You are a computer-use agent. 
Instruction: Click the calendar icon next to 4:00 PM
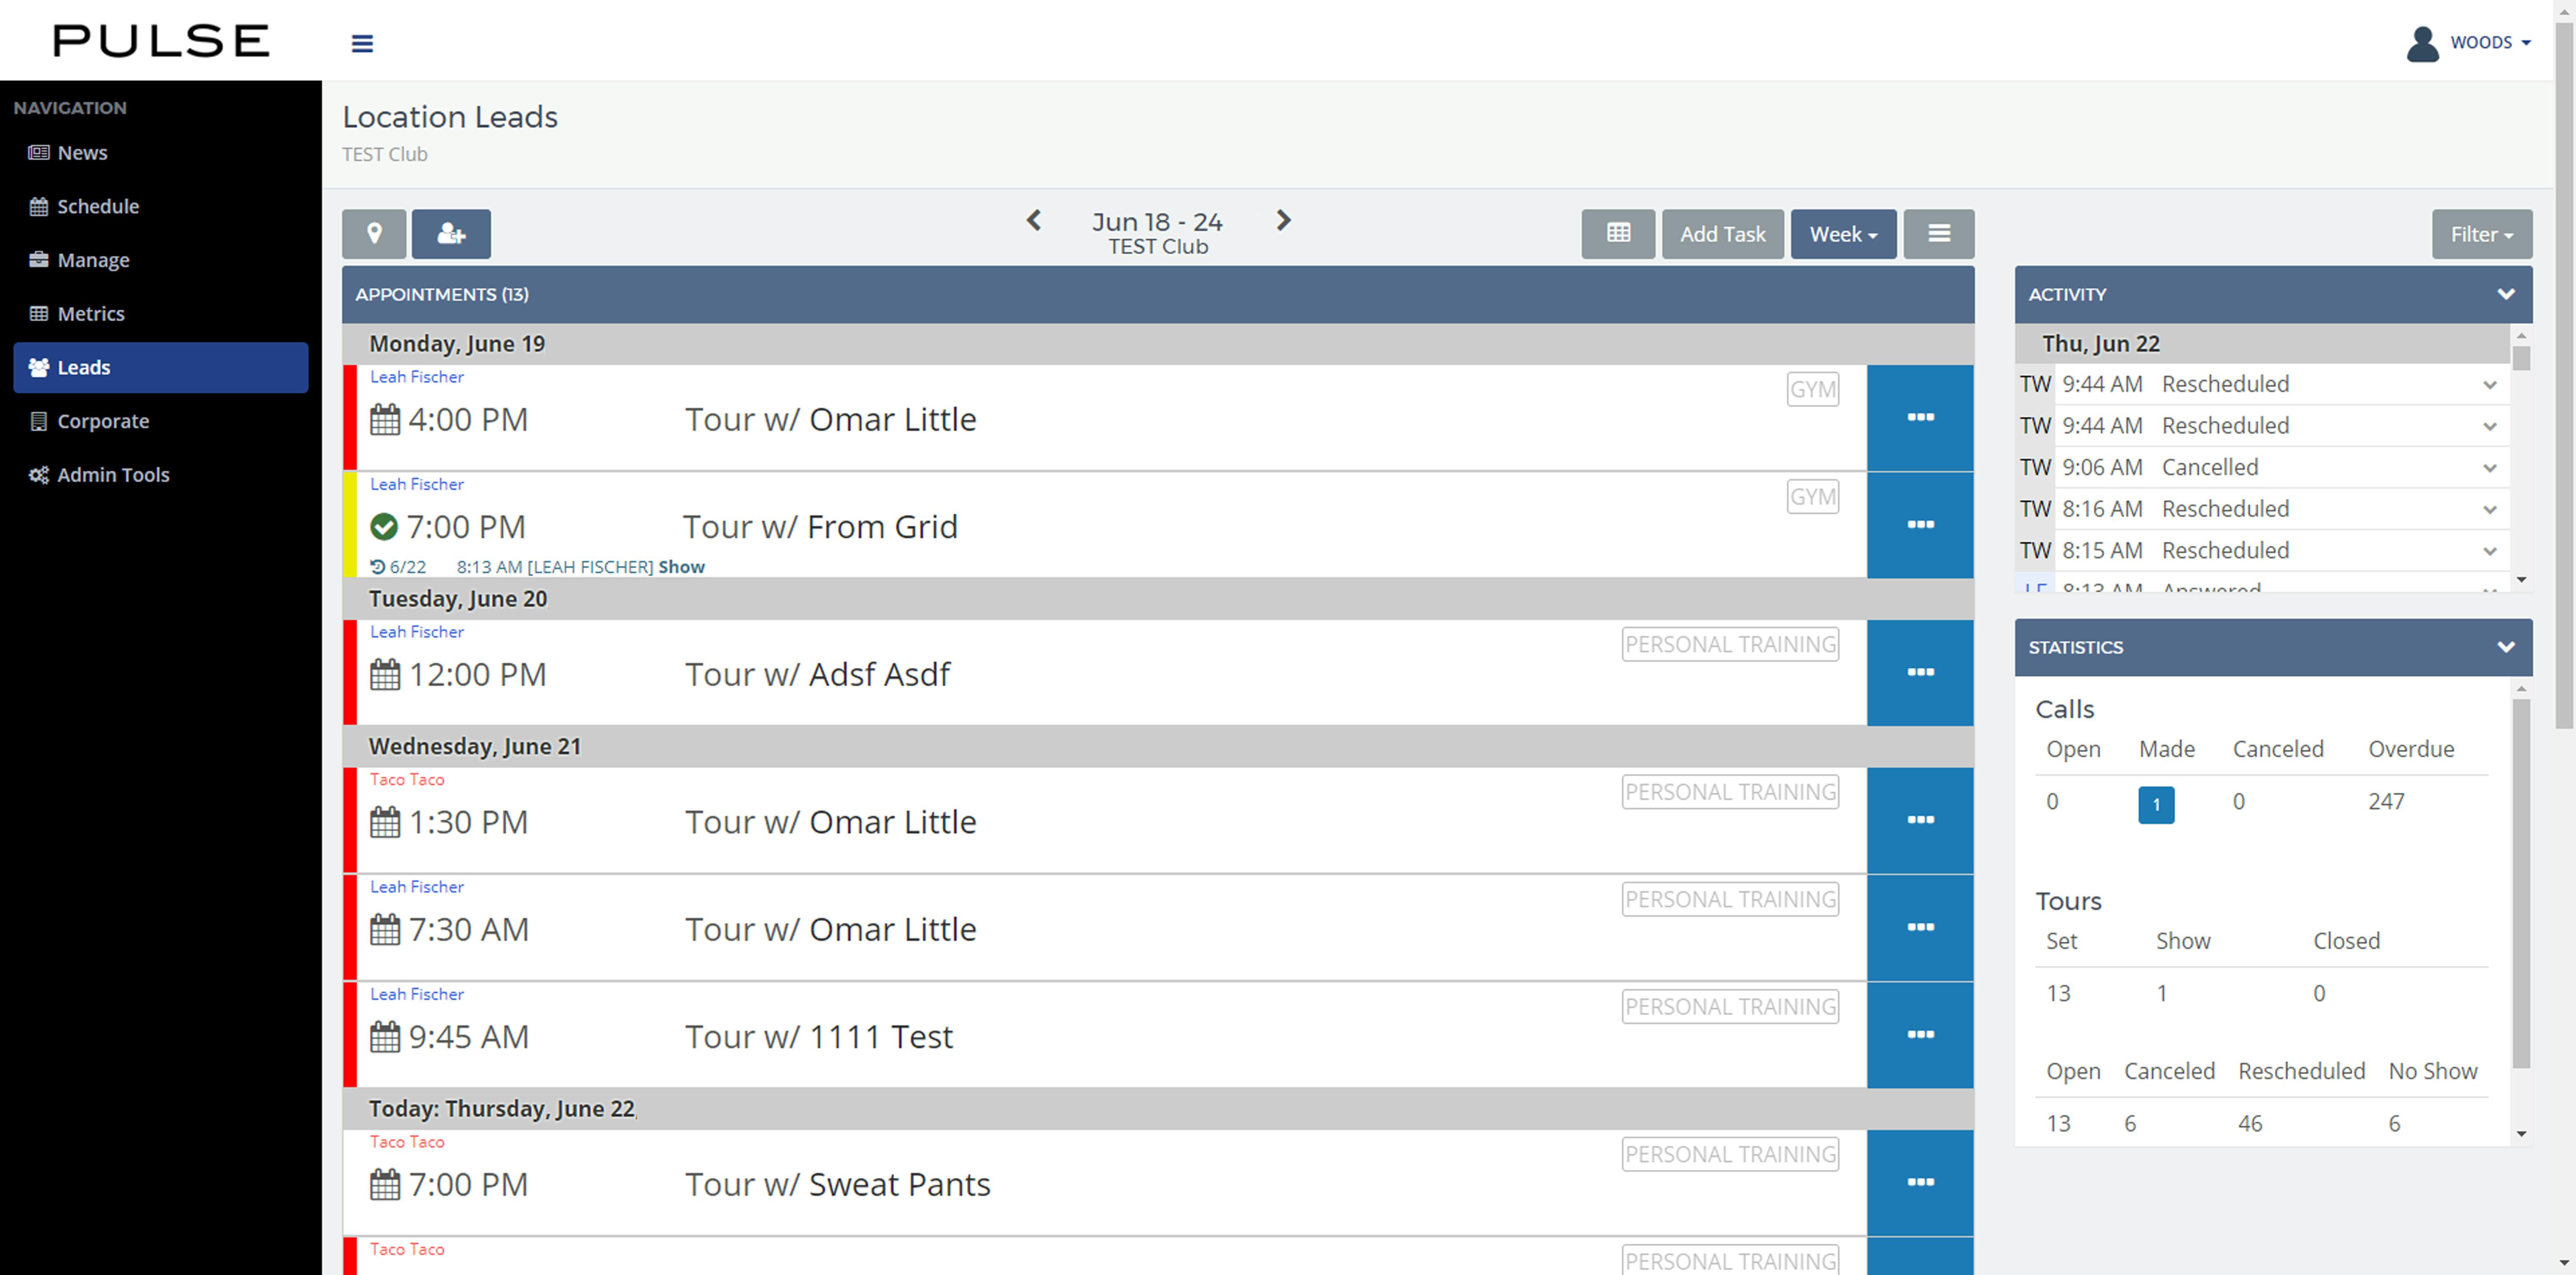(x=385, y=419)
